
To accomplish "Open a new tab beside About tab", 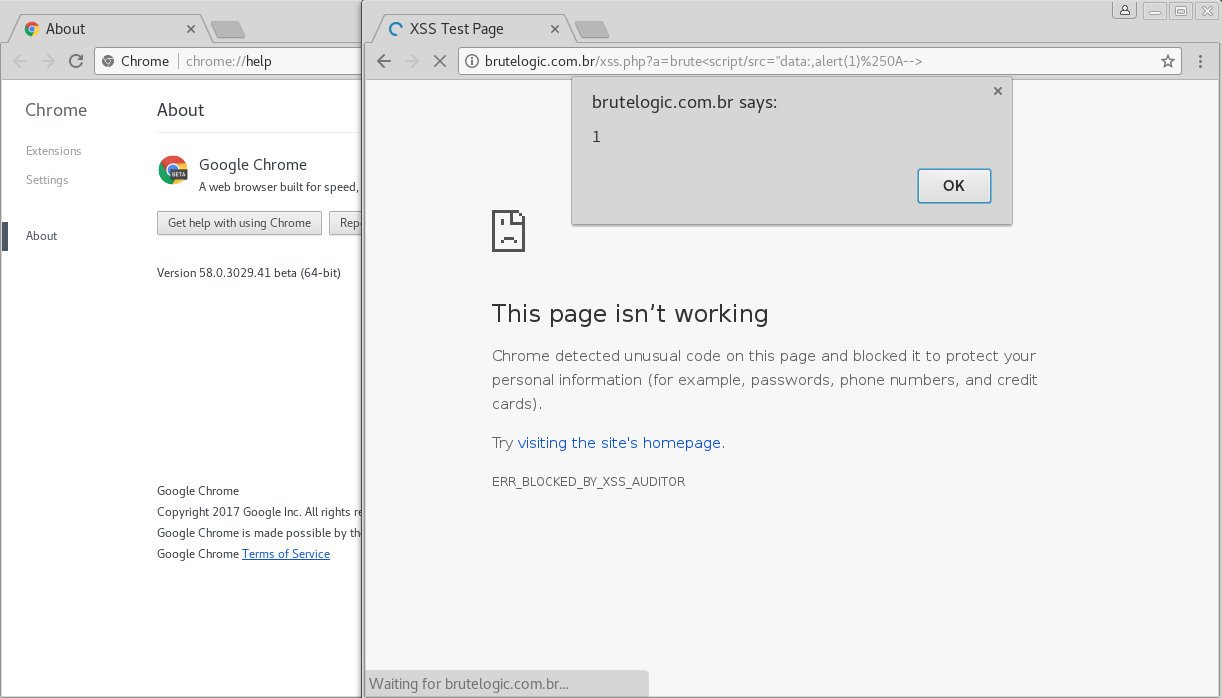I will point(228,29).
